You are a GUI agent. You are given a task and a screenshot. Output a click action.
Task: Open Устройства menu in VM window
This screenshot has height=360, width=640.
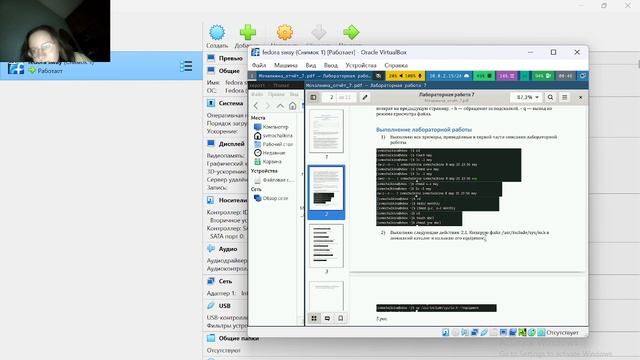tap(361, 65)
